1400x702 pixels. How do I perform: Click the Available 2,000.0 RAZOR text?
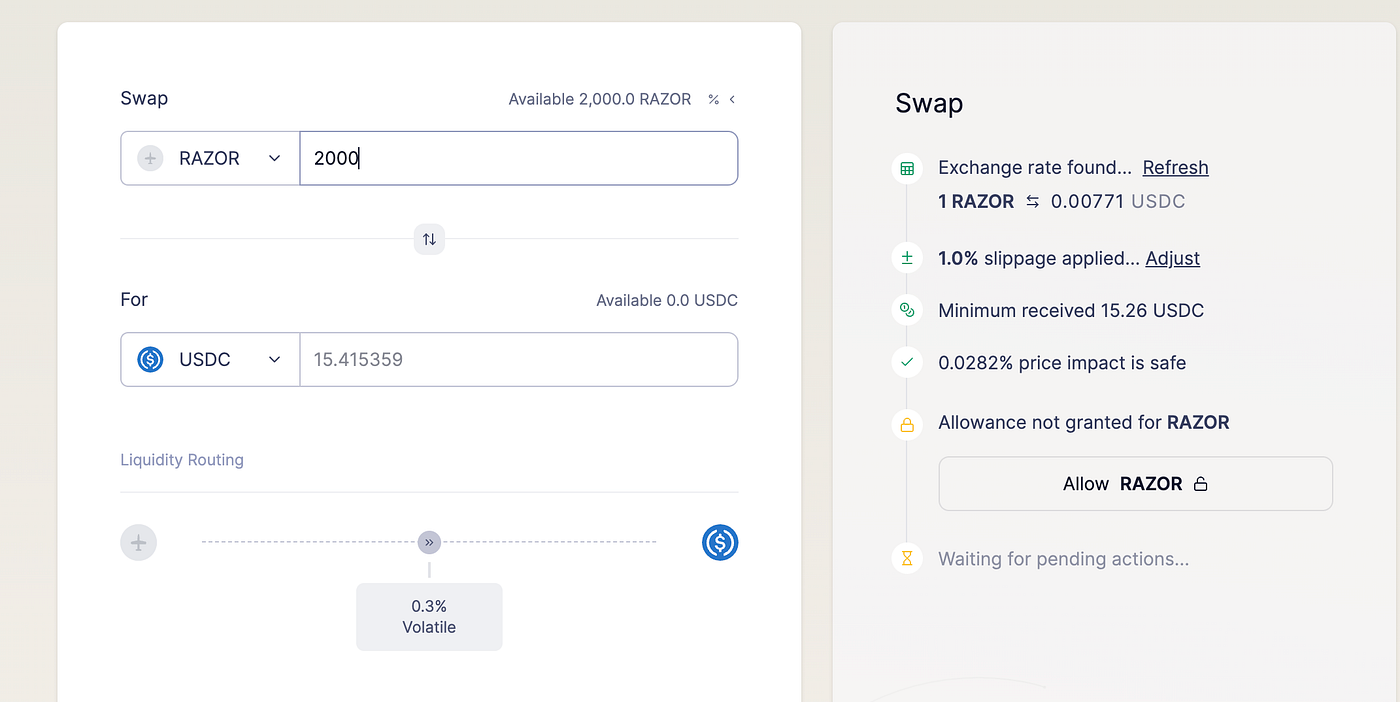pyautogui.click(x=600, y=99)
